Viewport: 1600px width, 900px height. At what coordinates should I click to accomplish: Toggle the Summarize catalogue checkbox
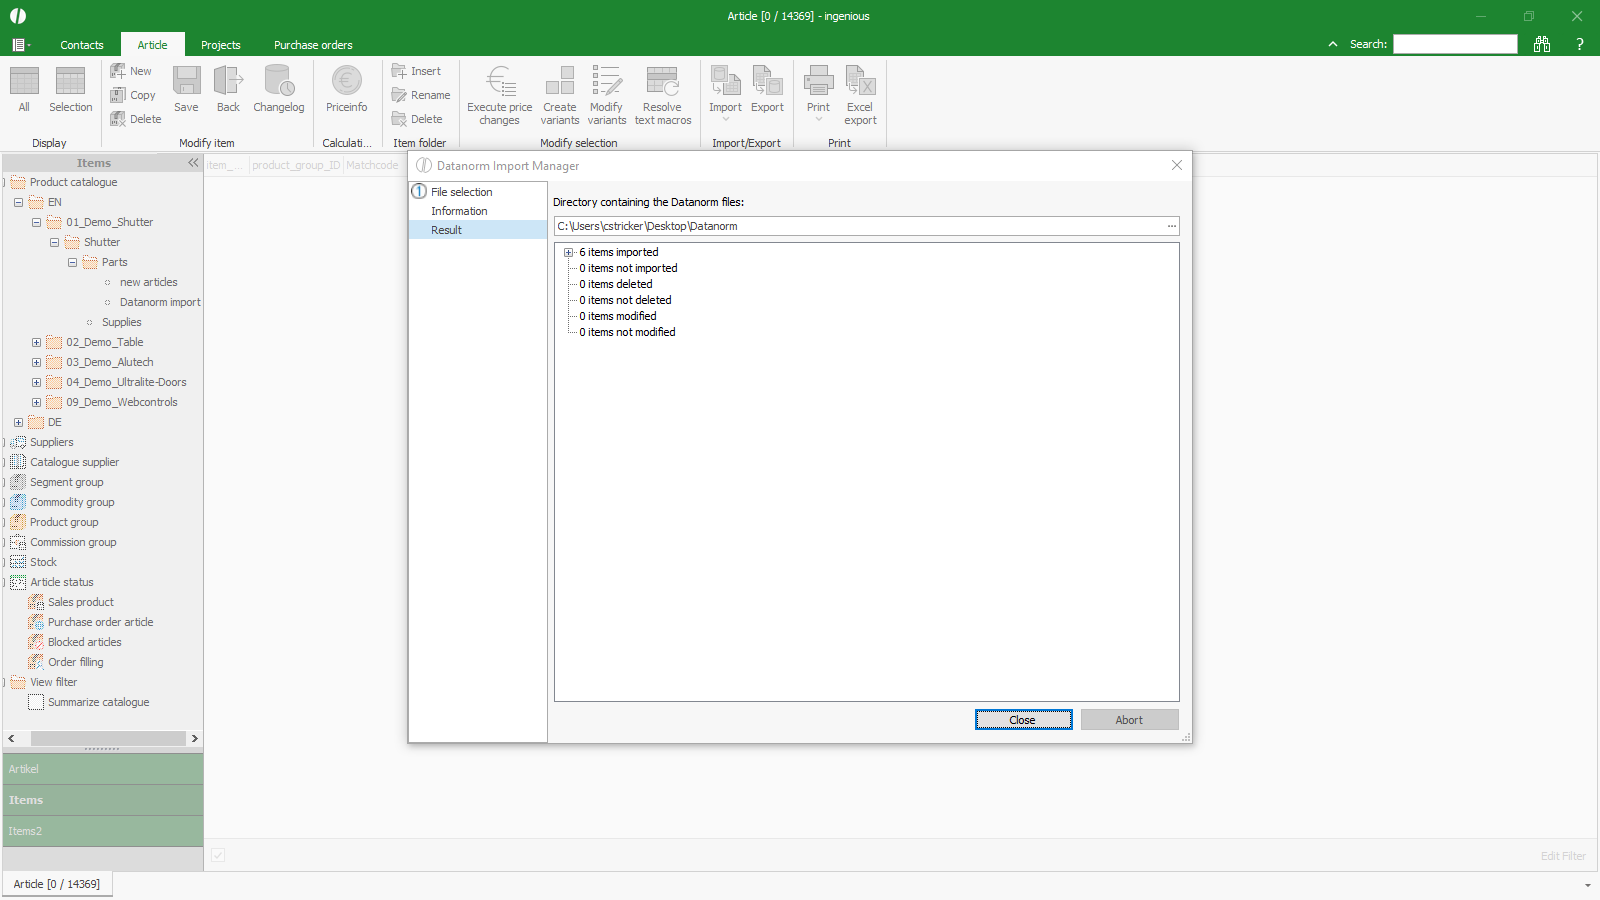pos(36,702)
